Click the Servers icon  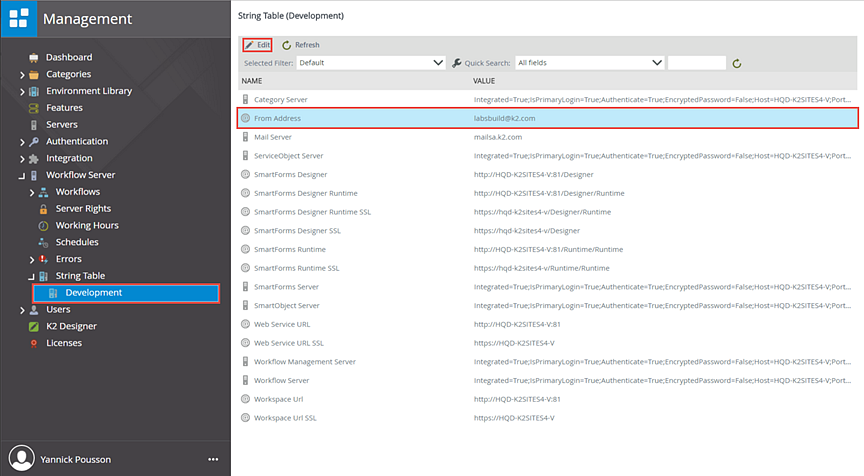point(34,125)
